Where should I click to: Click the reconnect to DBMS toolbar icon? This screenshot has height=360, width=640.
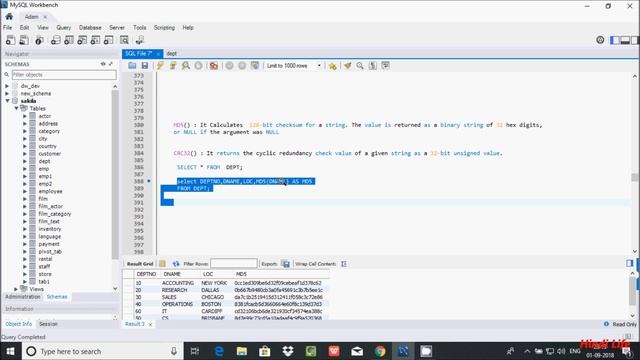pos(140,40)
